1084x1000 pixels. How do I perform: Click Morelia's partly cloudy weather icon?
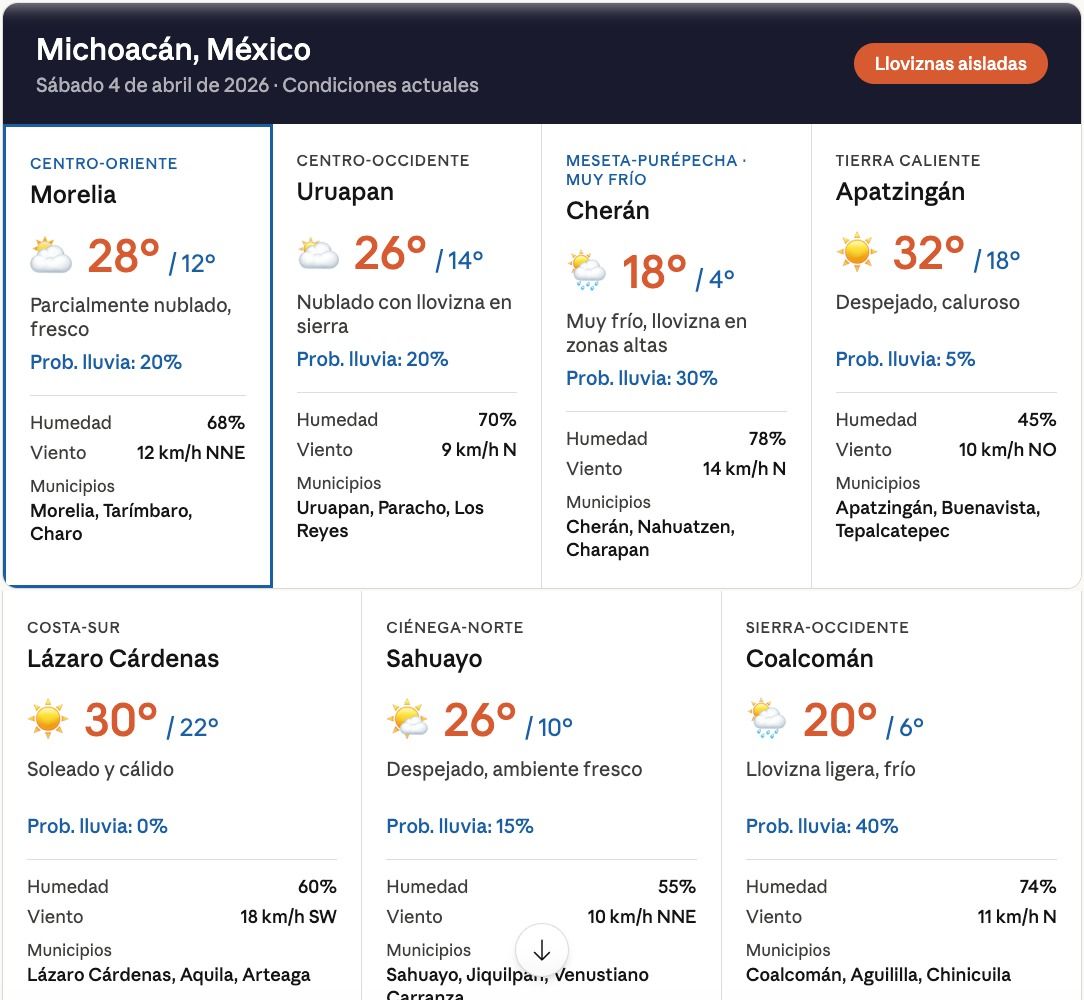click(x=51, y=257)
